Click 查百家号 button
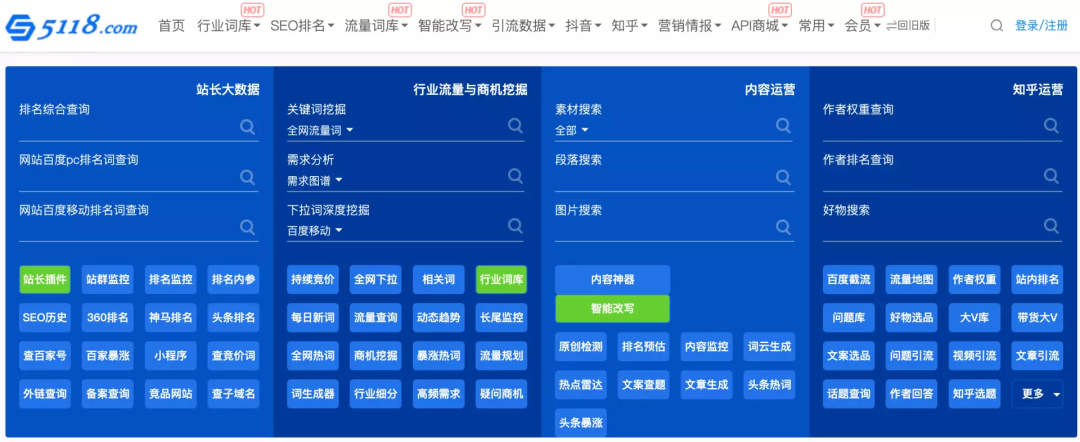Screen dimensions: 1080x442 coord(45,356)
